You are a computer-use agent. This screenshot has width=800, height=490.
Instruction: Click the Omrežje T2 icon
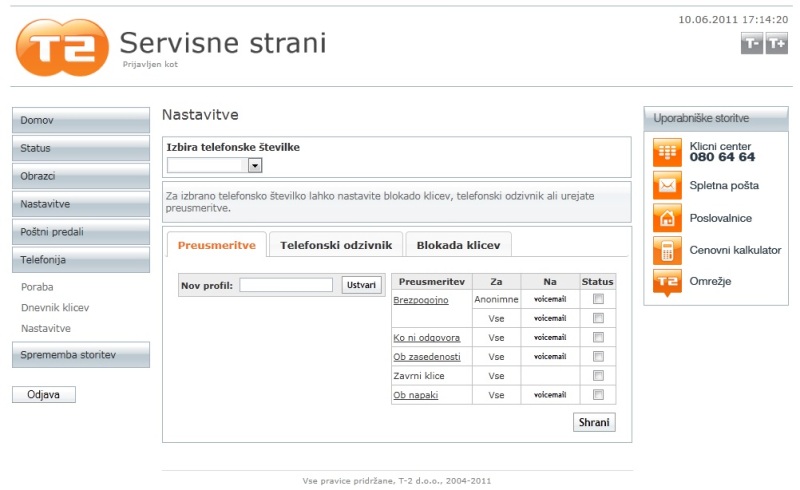667,282
